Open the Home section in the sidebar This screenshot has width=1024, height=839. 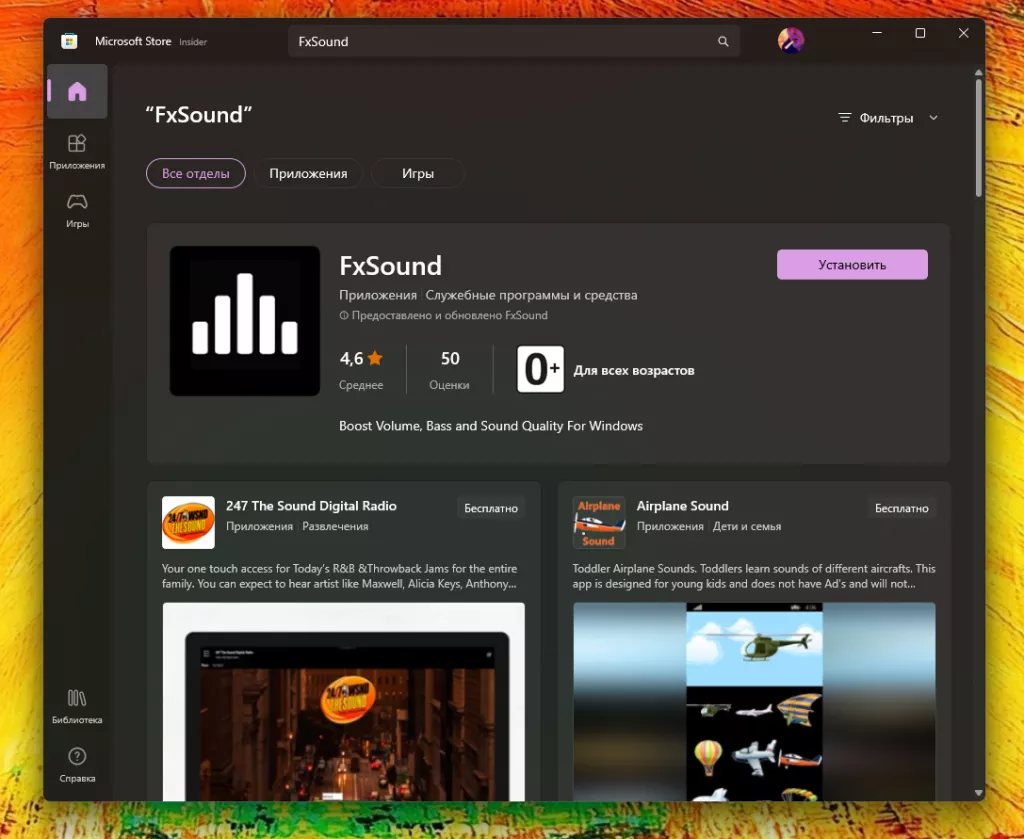tap(77, 92)
